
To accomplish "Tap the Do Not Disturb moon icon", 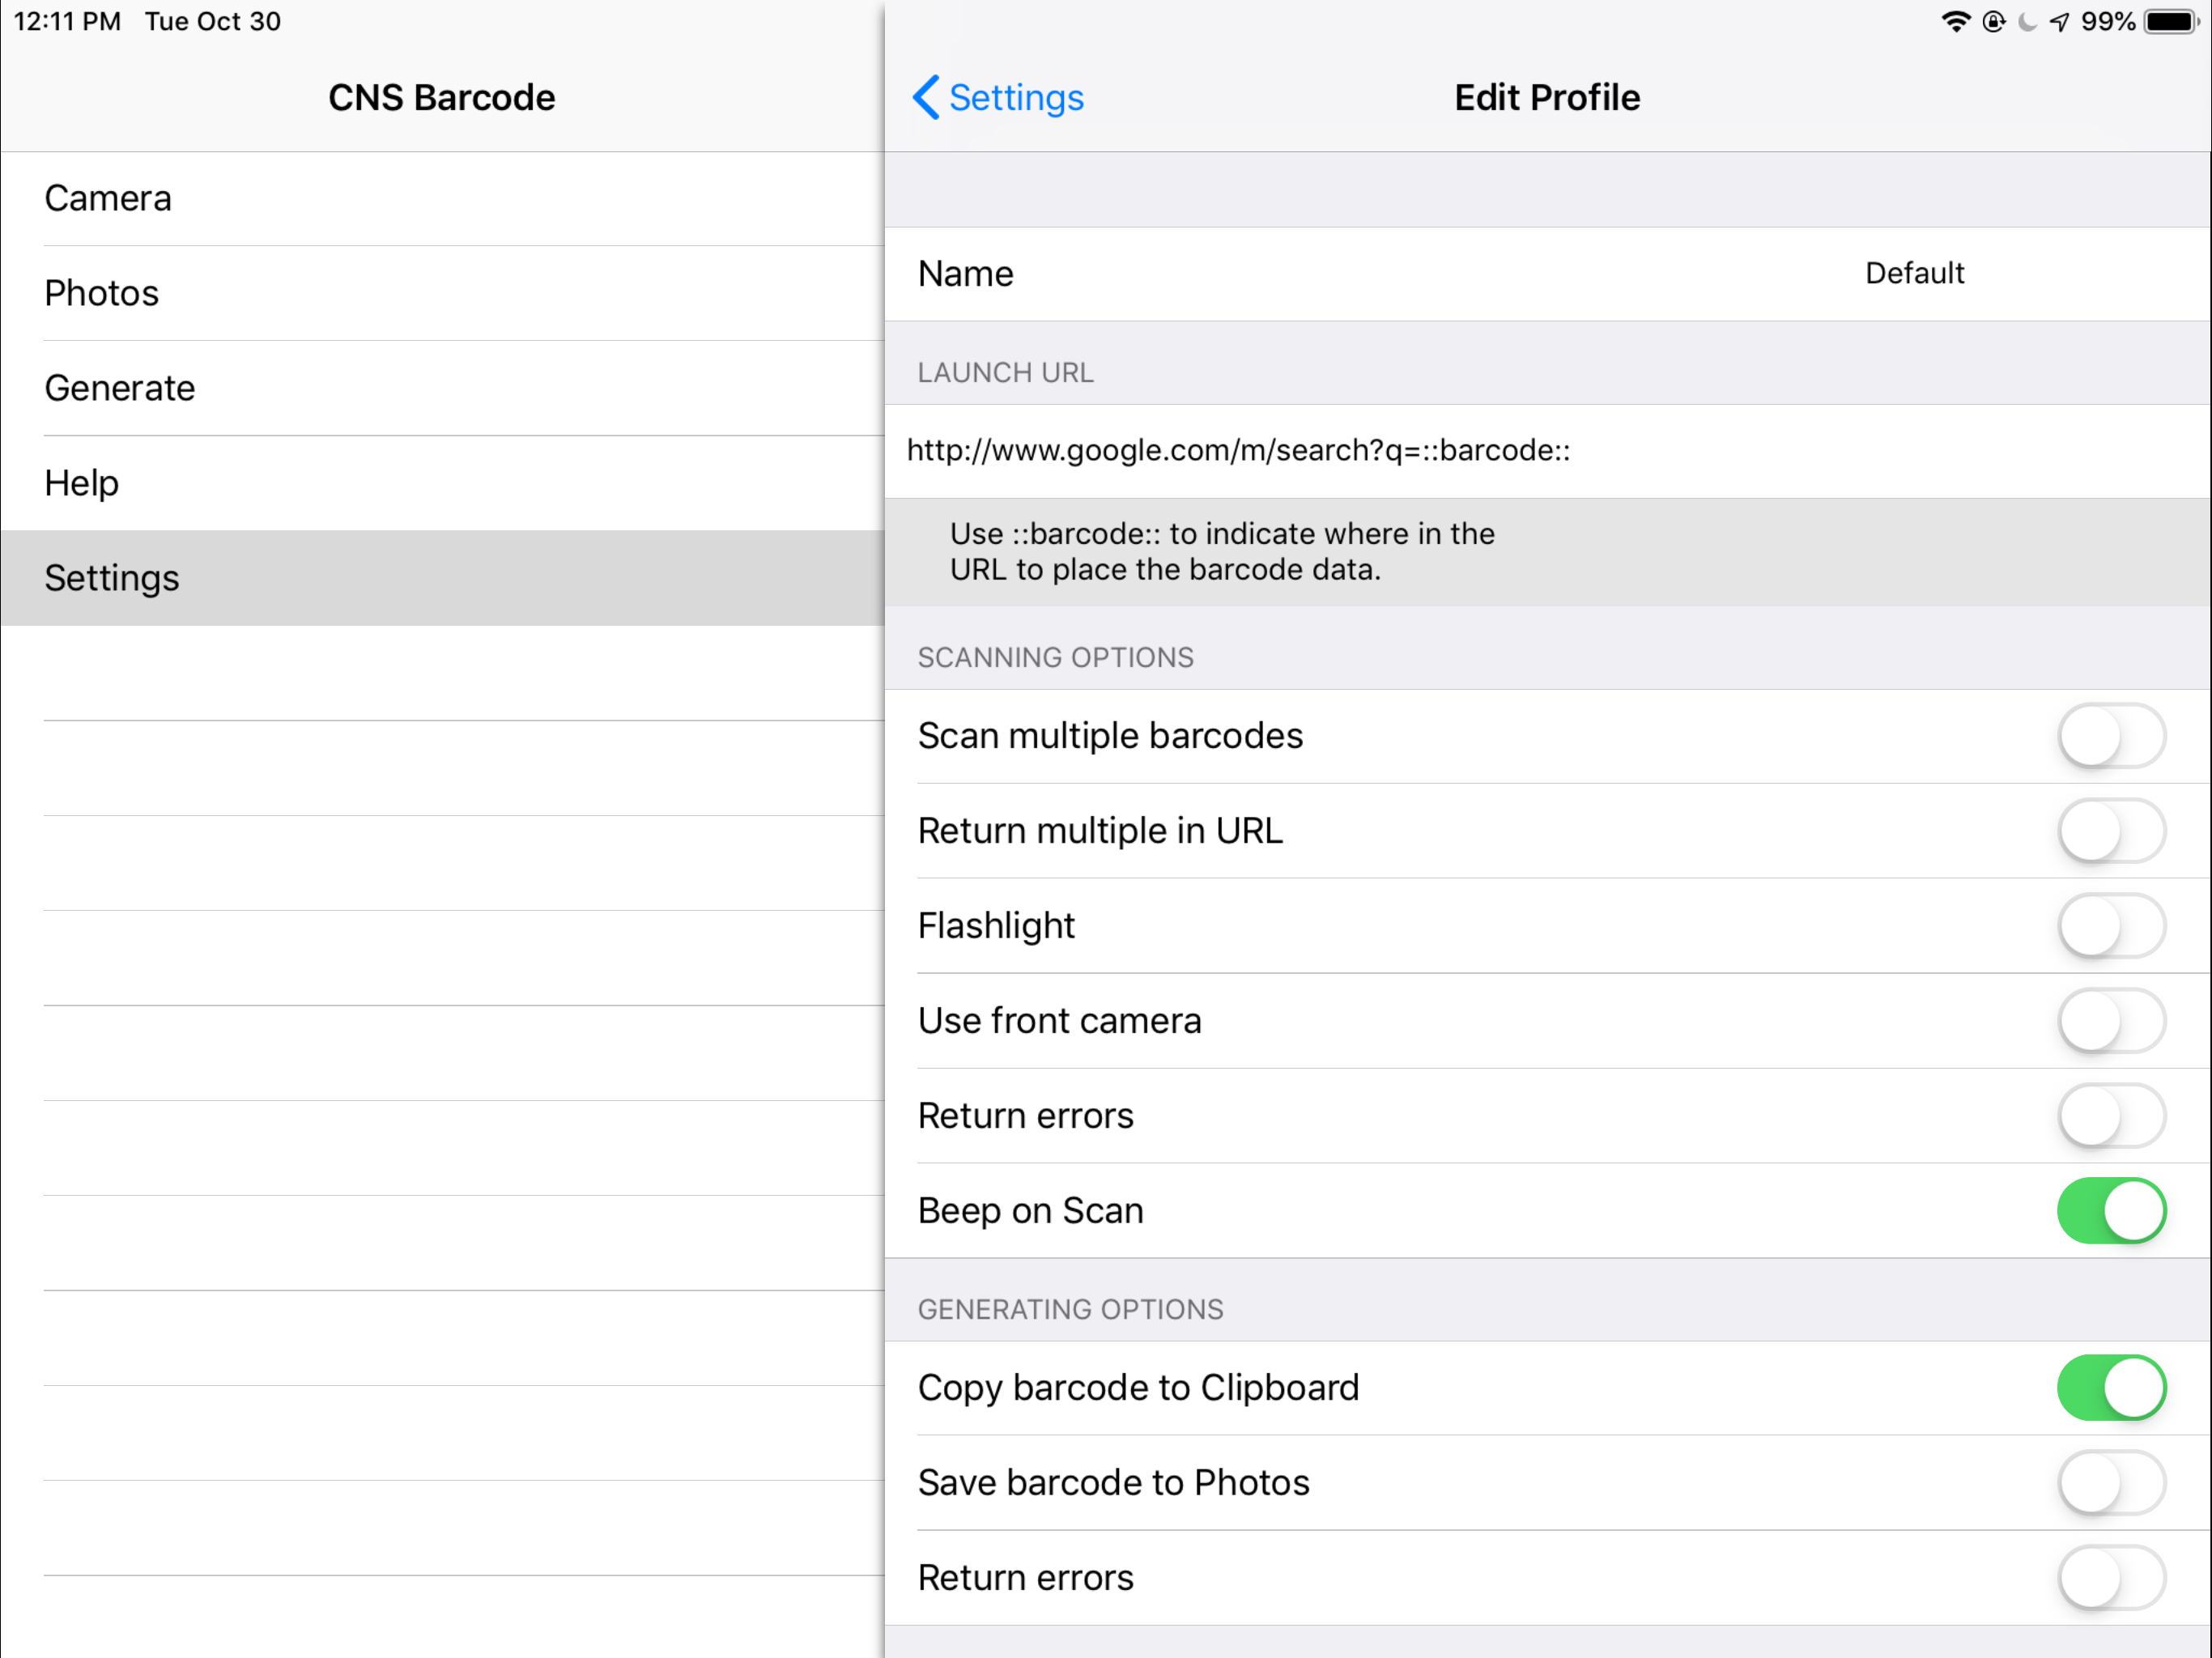I will [x=2027, y=21].
